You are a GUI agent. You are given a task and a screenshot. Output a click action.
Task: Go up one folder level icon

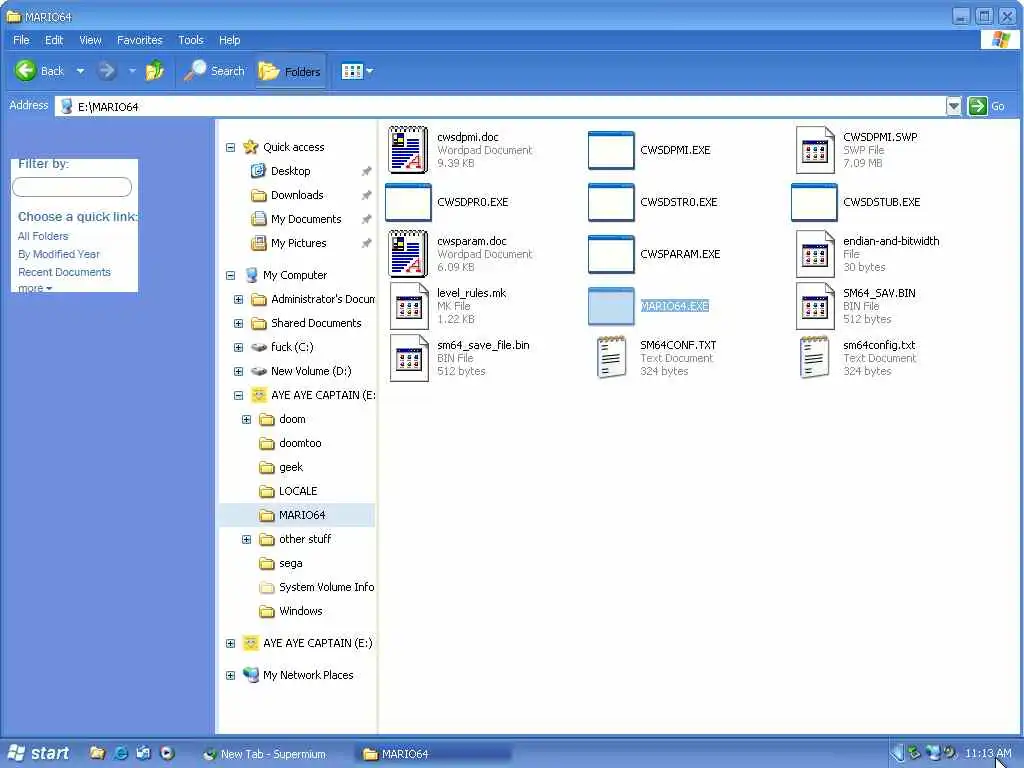pyautogui.click(x=155, y=71)
